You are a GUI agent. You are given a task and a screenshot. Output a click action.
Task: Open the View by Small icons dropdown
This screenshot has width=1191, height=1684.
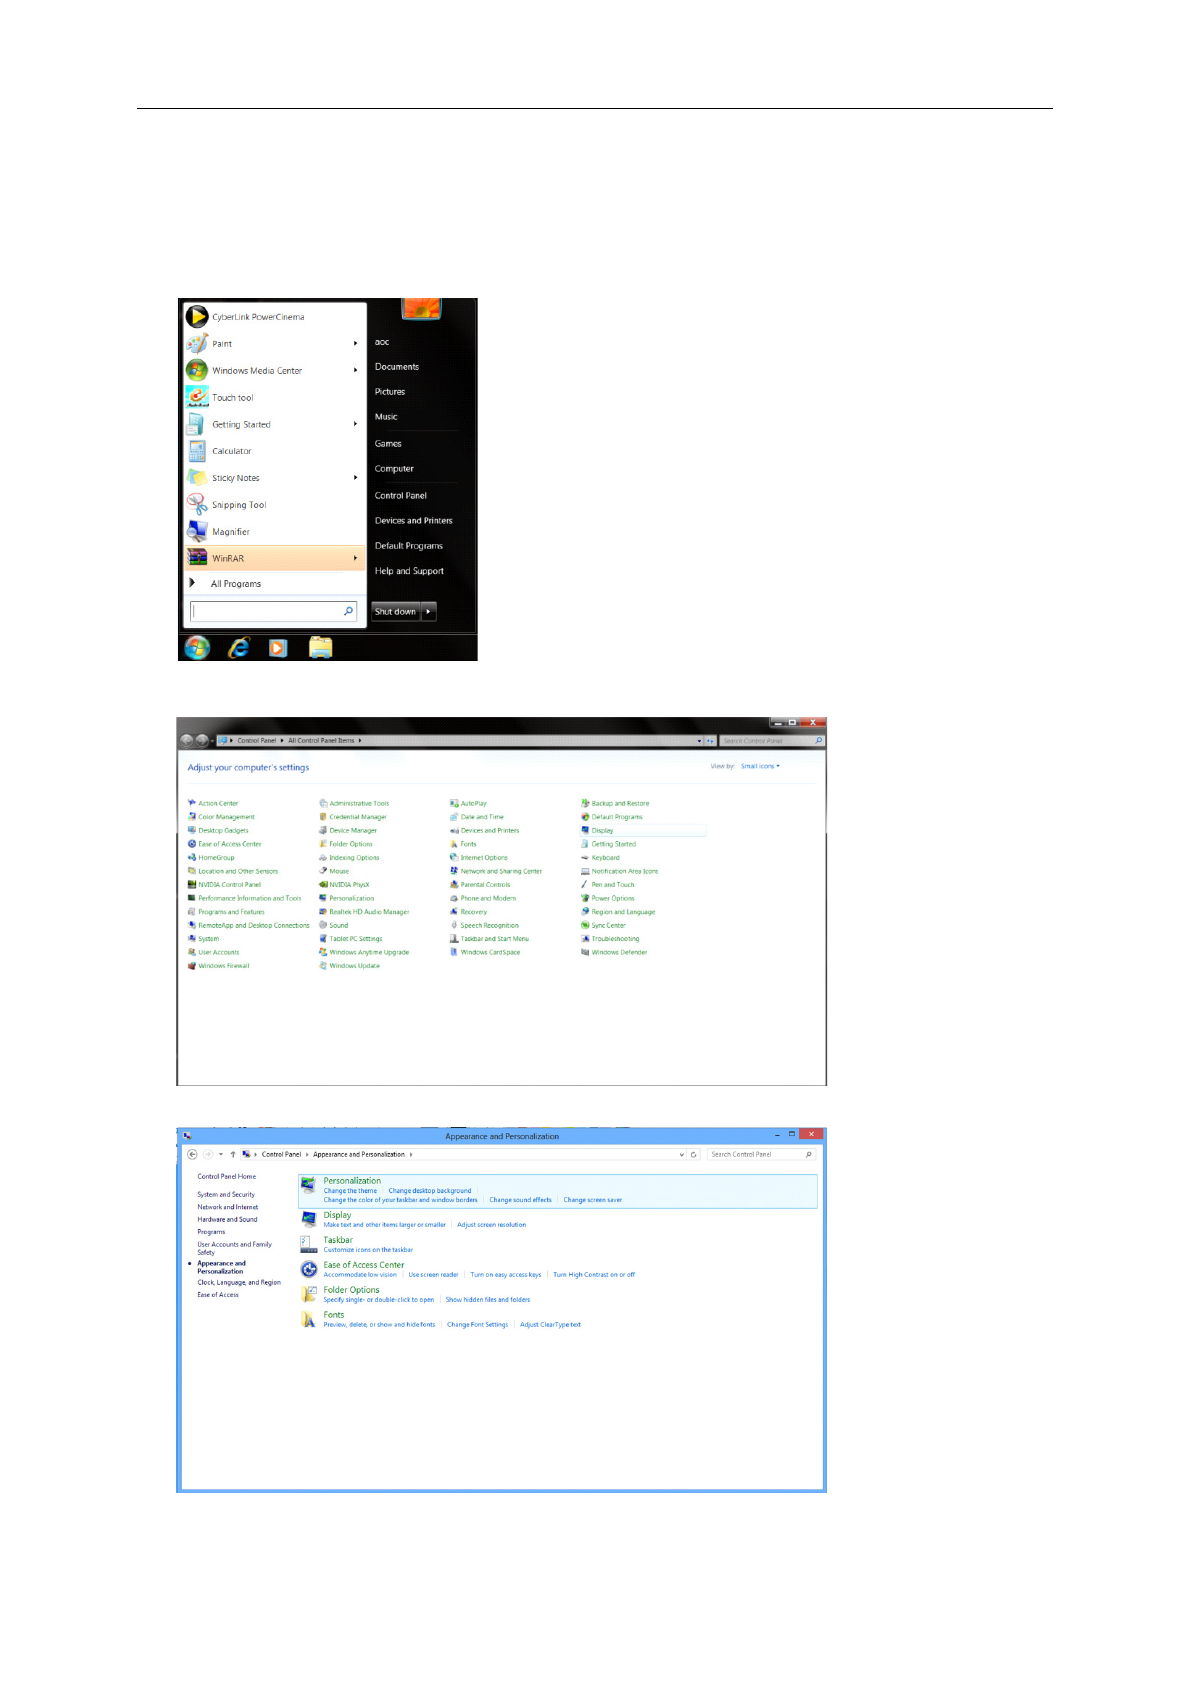click(x=760, y=767)
